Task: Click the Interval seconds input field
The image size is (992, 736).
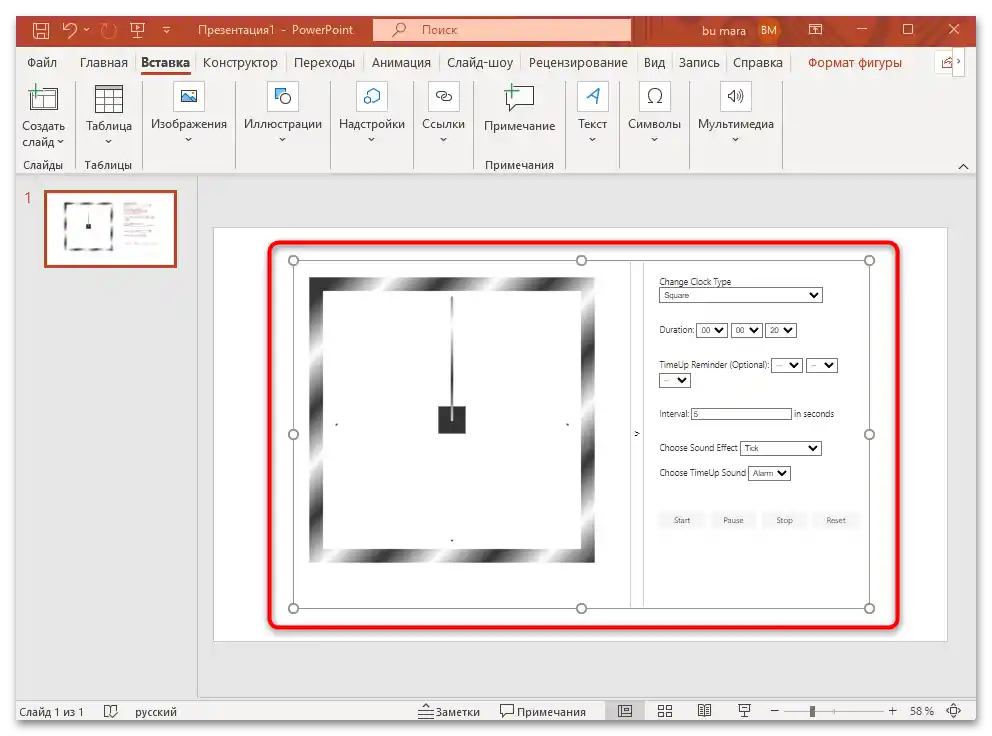Action: coord(740,413)
